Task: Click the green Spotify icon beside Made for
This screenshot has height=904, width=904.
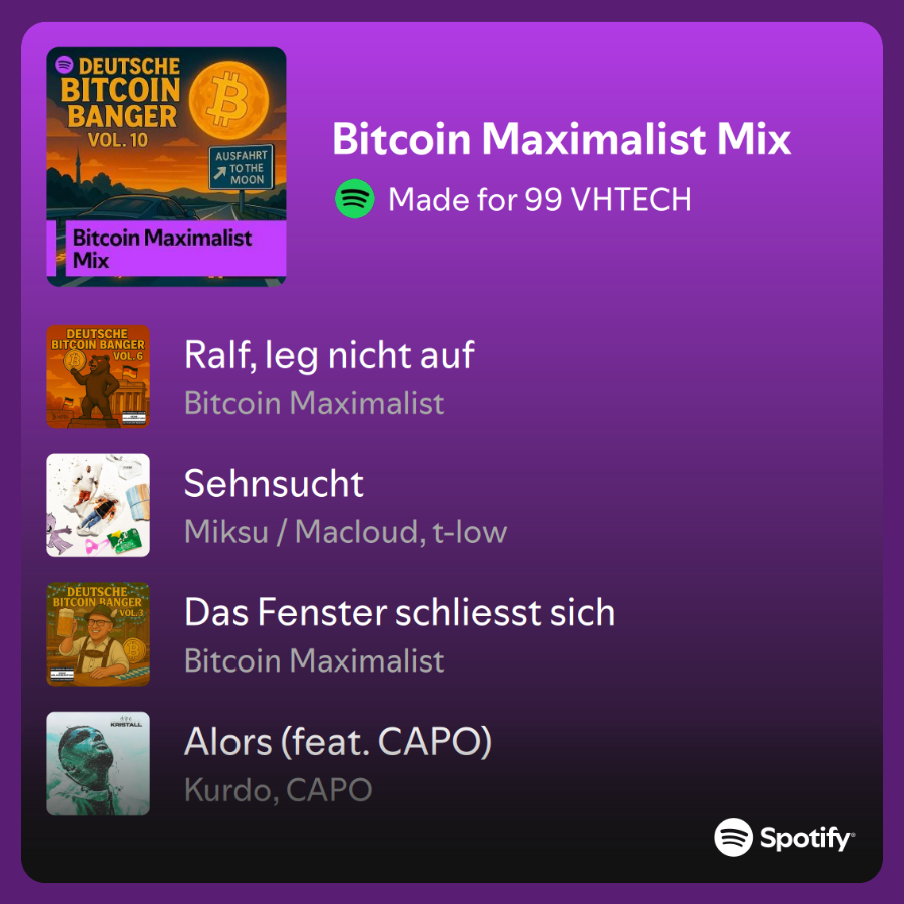Action: pos(355,199)
